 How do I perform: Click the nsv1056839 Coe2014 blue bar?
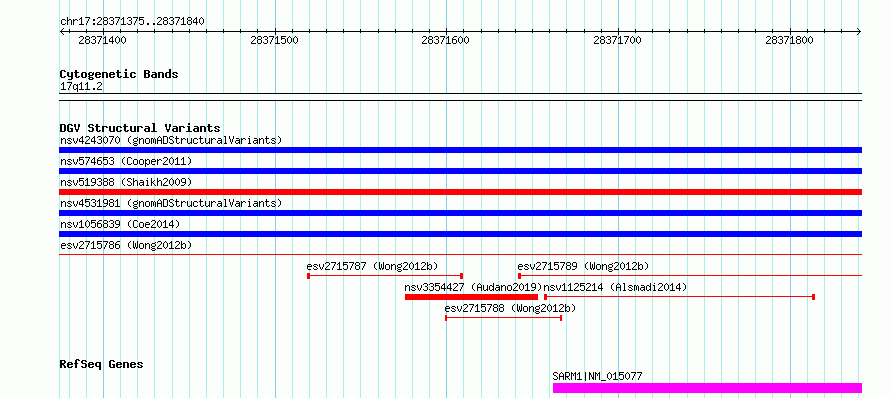(460, 234)
